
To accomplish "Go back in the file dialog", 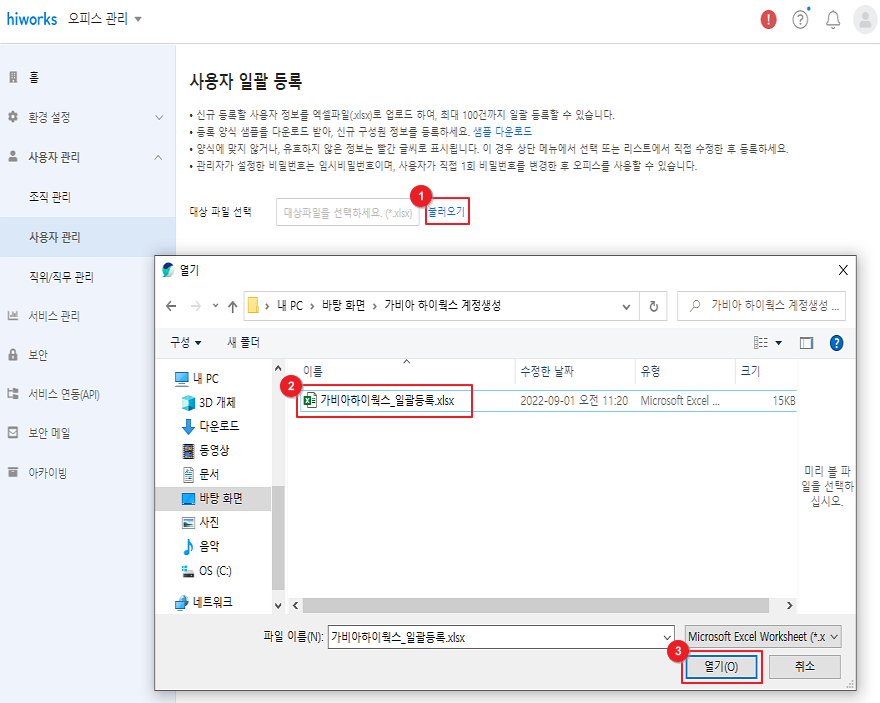I will [171, 306].
